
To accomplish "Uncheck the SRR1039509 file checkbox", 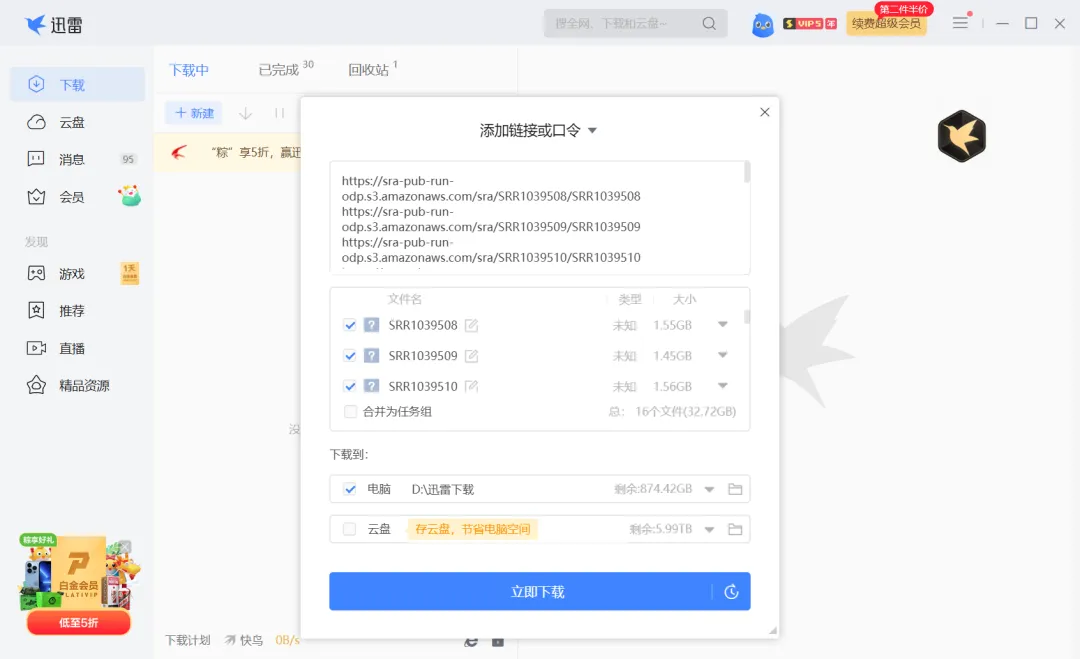I will [350, 356].
